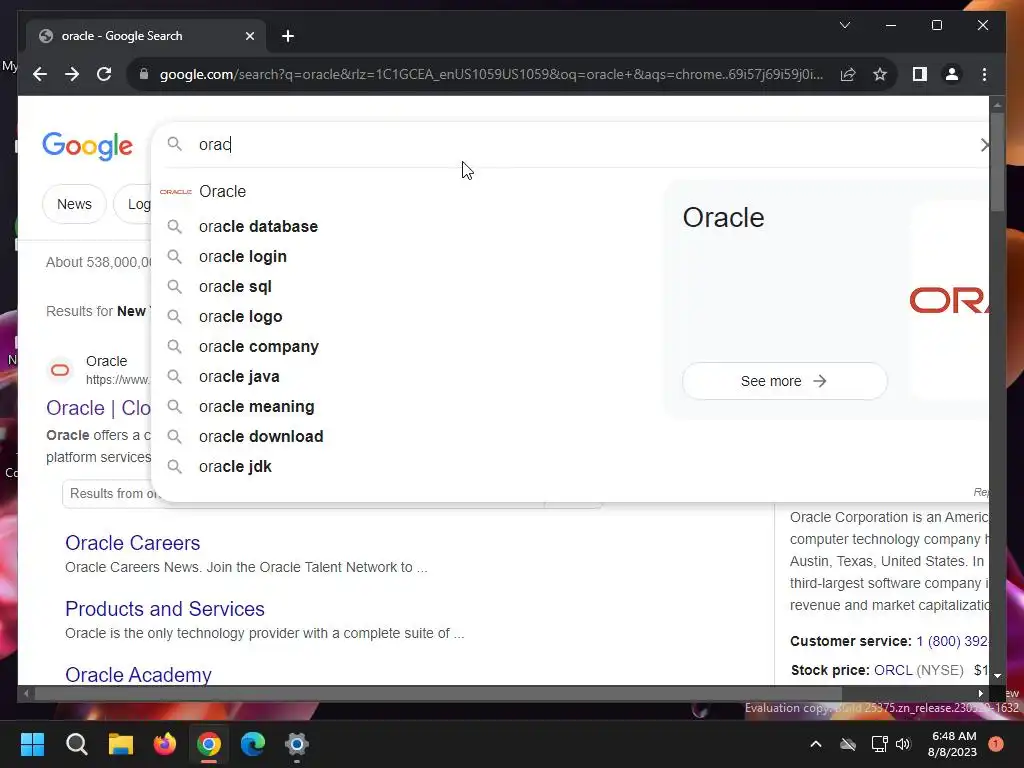Image resolution: width=1024 pixels, height=768 pixels.
Task: Select the News filter chip
Action: [74, 204]
